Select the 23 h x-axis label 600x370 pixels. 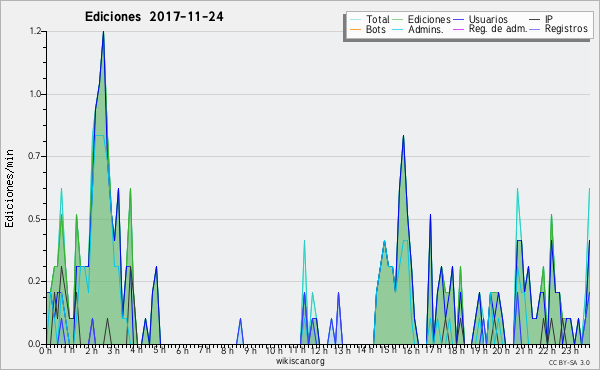(x=570, y=350)
